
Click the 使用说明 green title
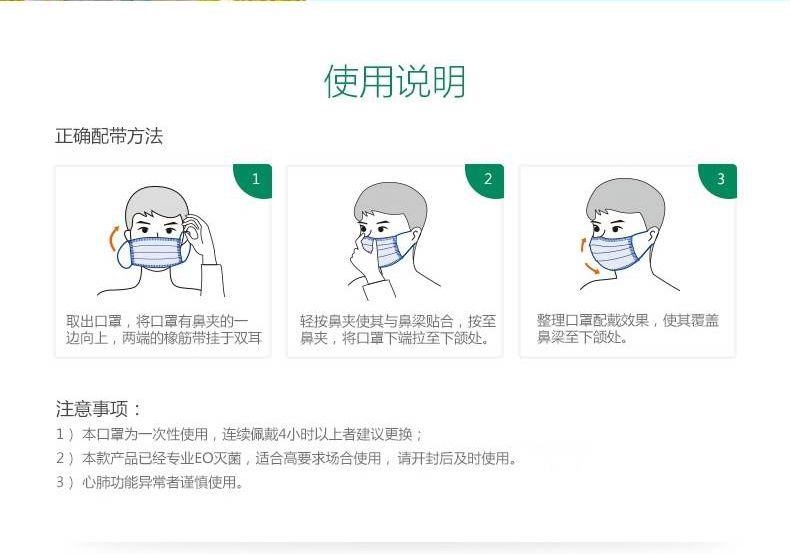394,81
